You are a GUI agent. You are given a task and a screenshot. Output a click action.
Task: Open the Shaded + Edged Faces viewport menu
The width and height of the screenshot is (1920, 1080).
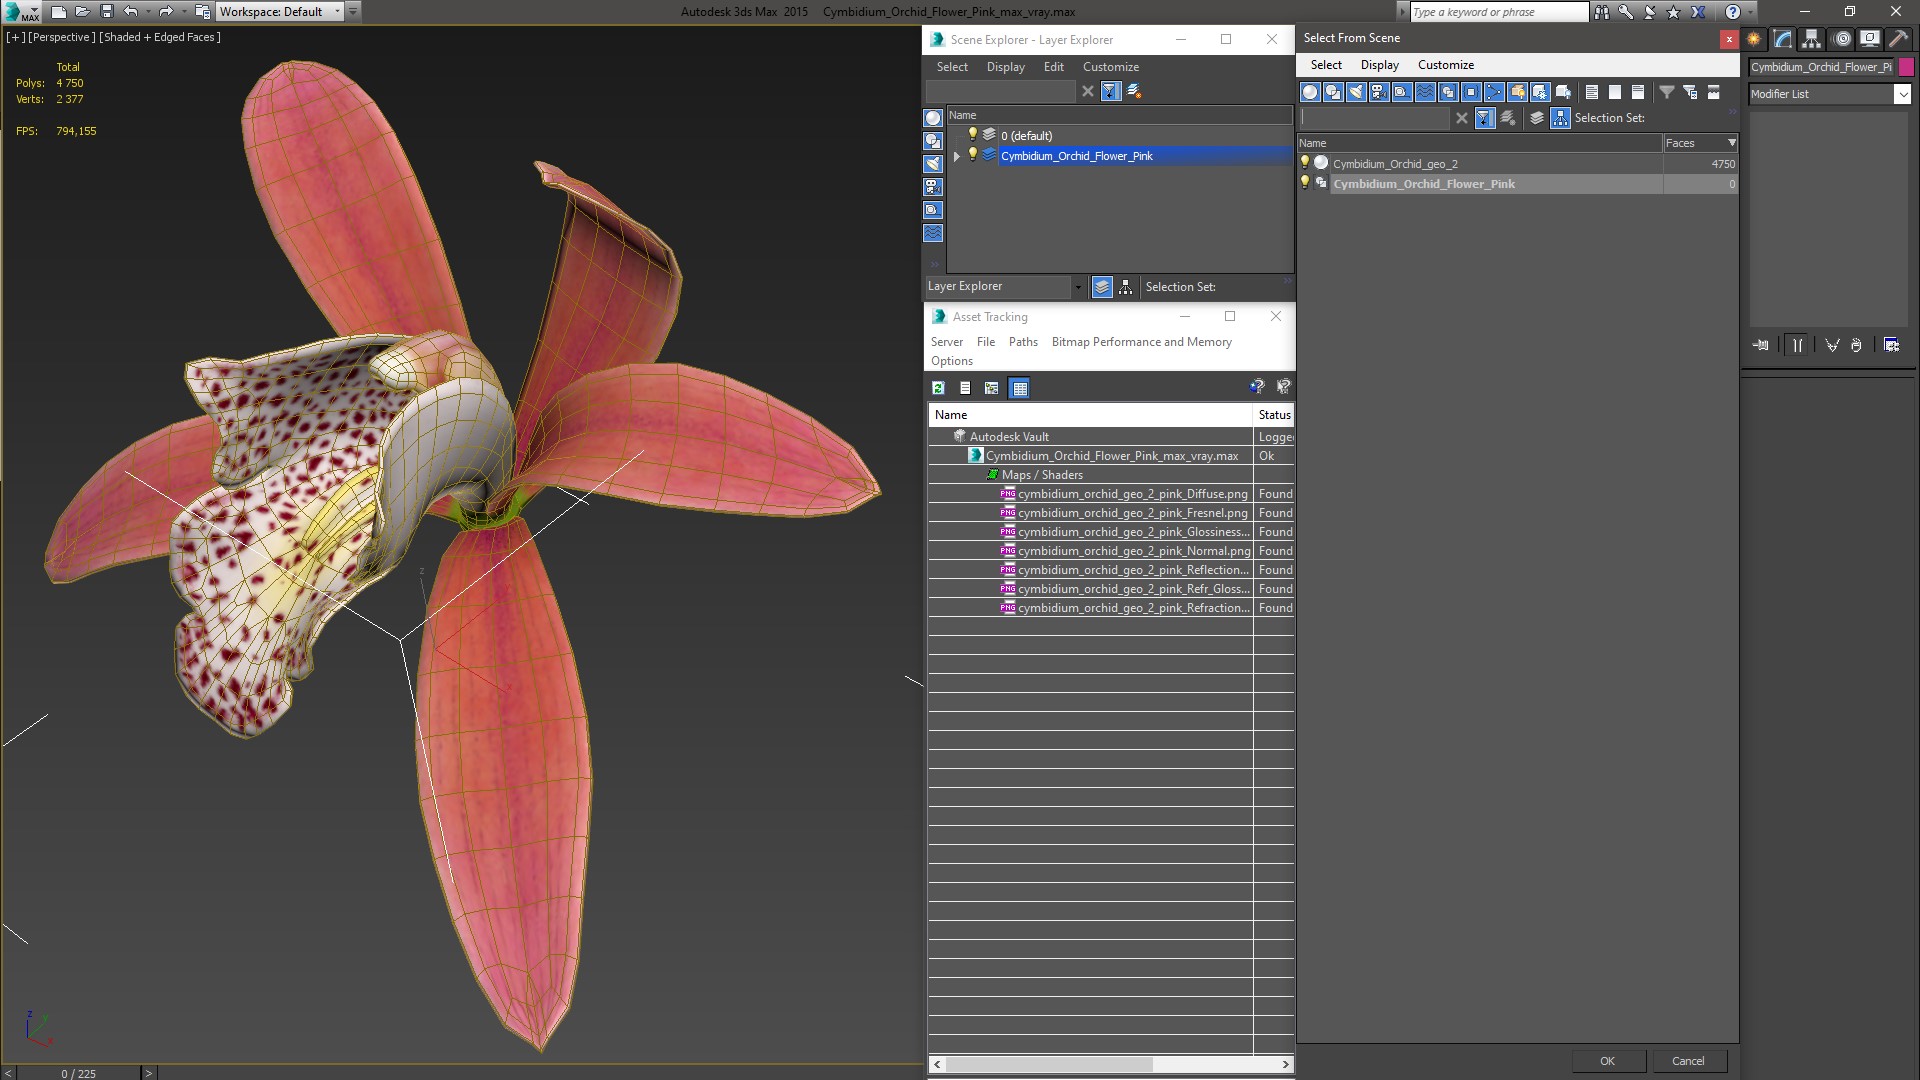160,37
